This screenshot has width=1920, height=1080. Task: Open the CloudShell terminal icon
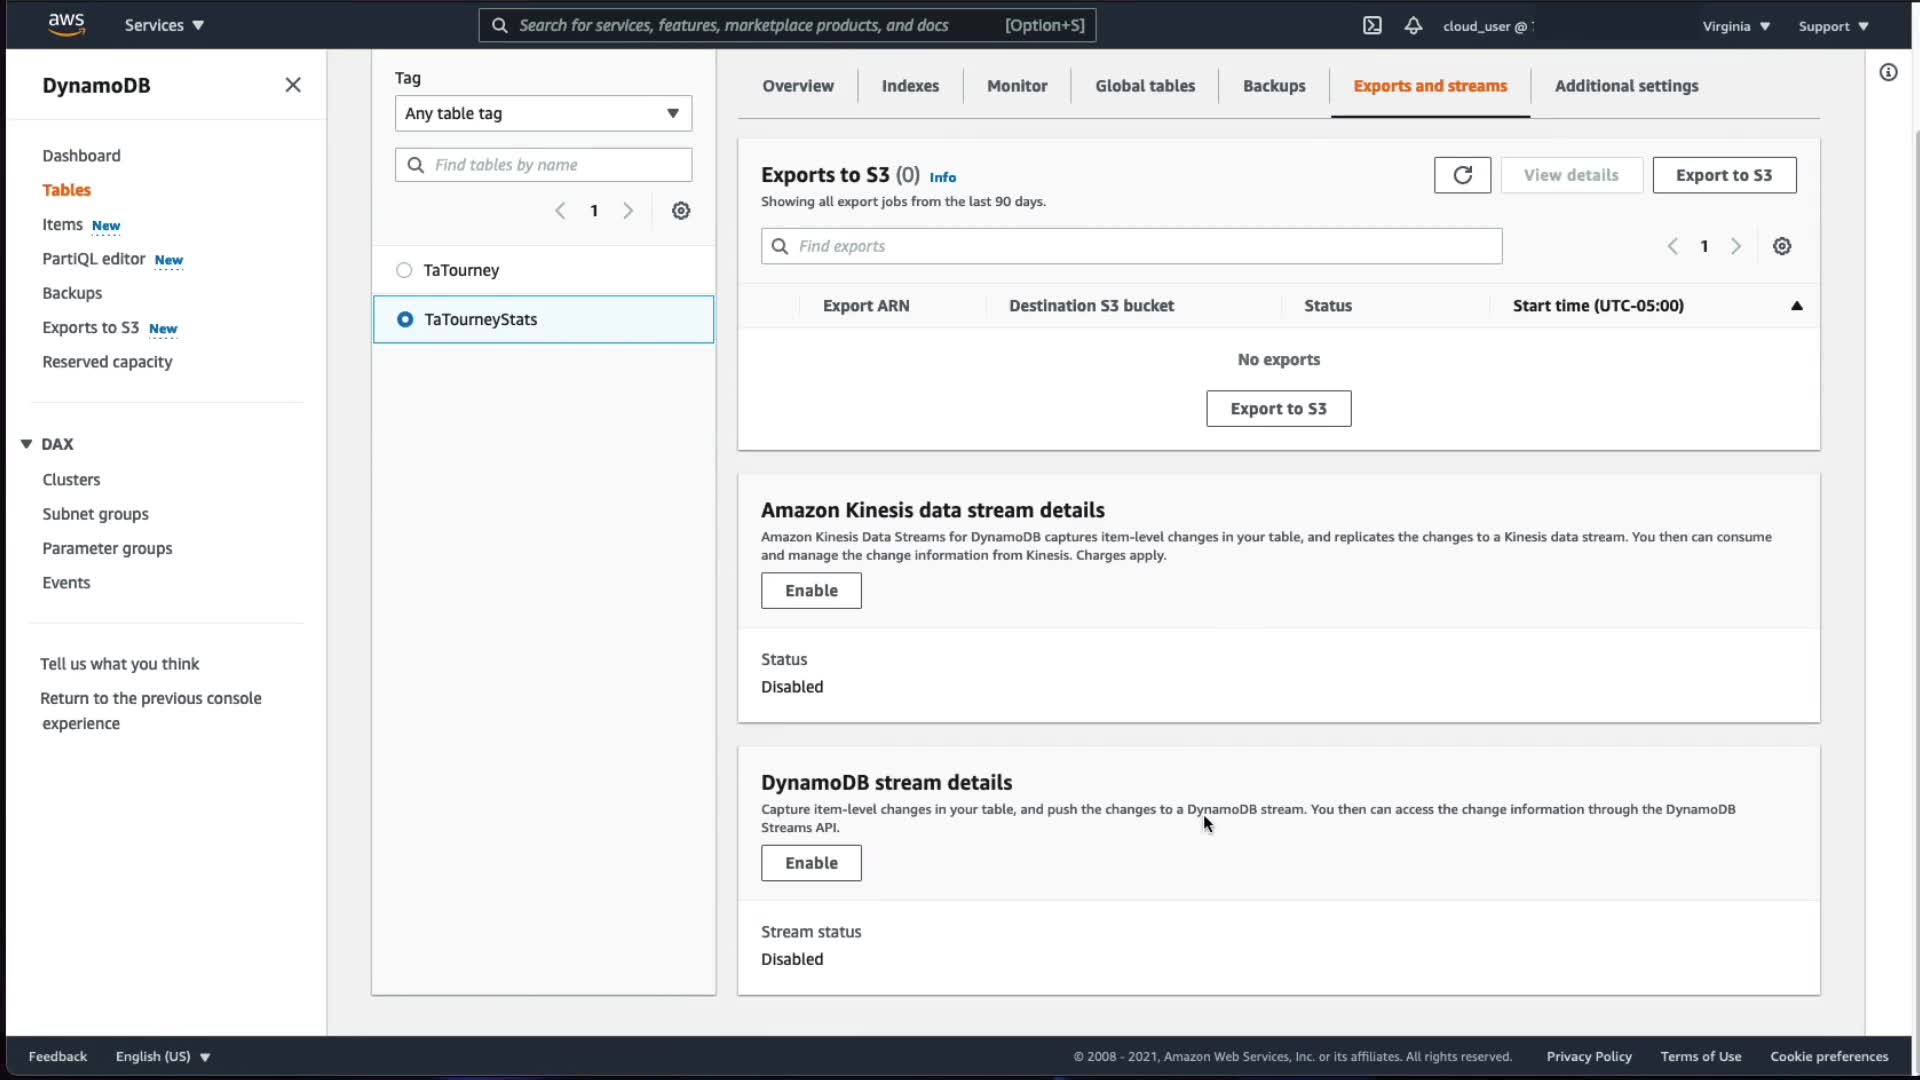(1372, 26)
